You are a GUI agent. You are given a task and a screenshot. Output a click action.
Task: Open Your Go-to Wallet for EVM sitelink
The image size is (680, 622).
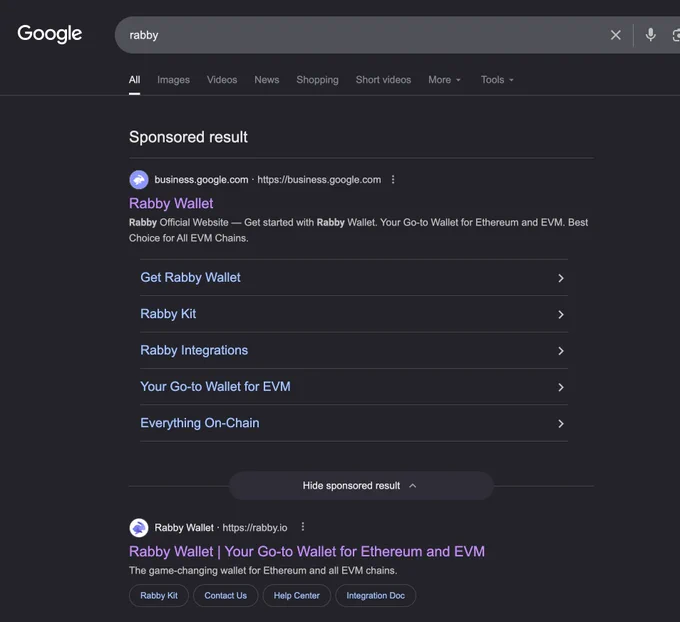pos(216,386)
